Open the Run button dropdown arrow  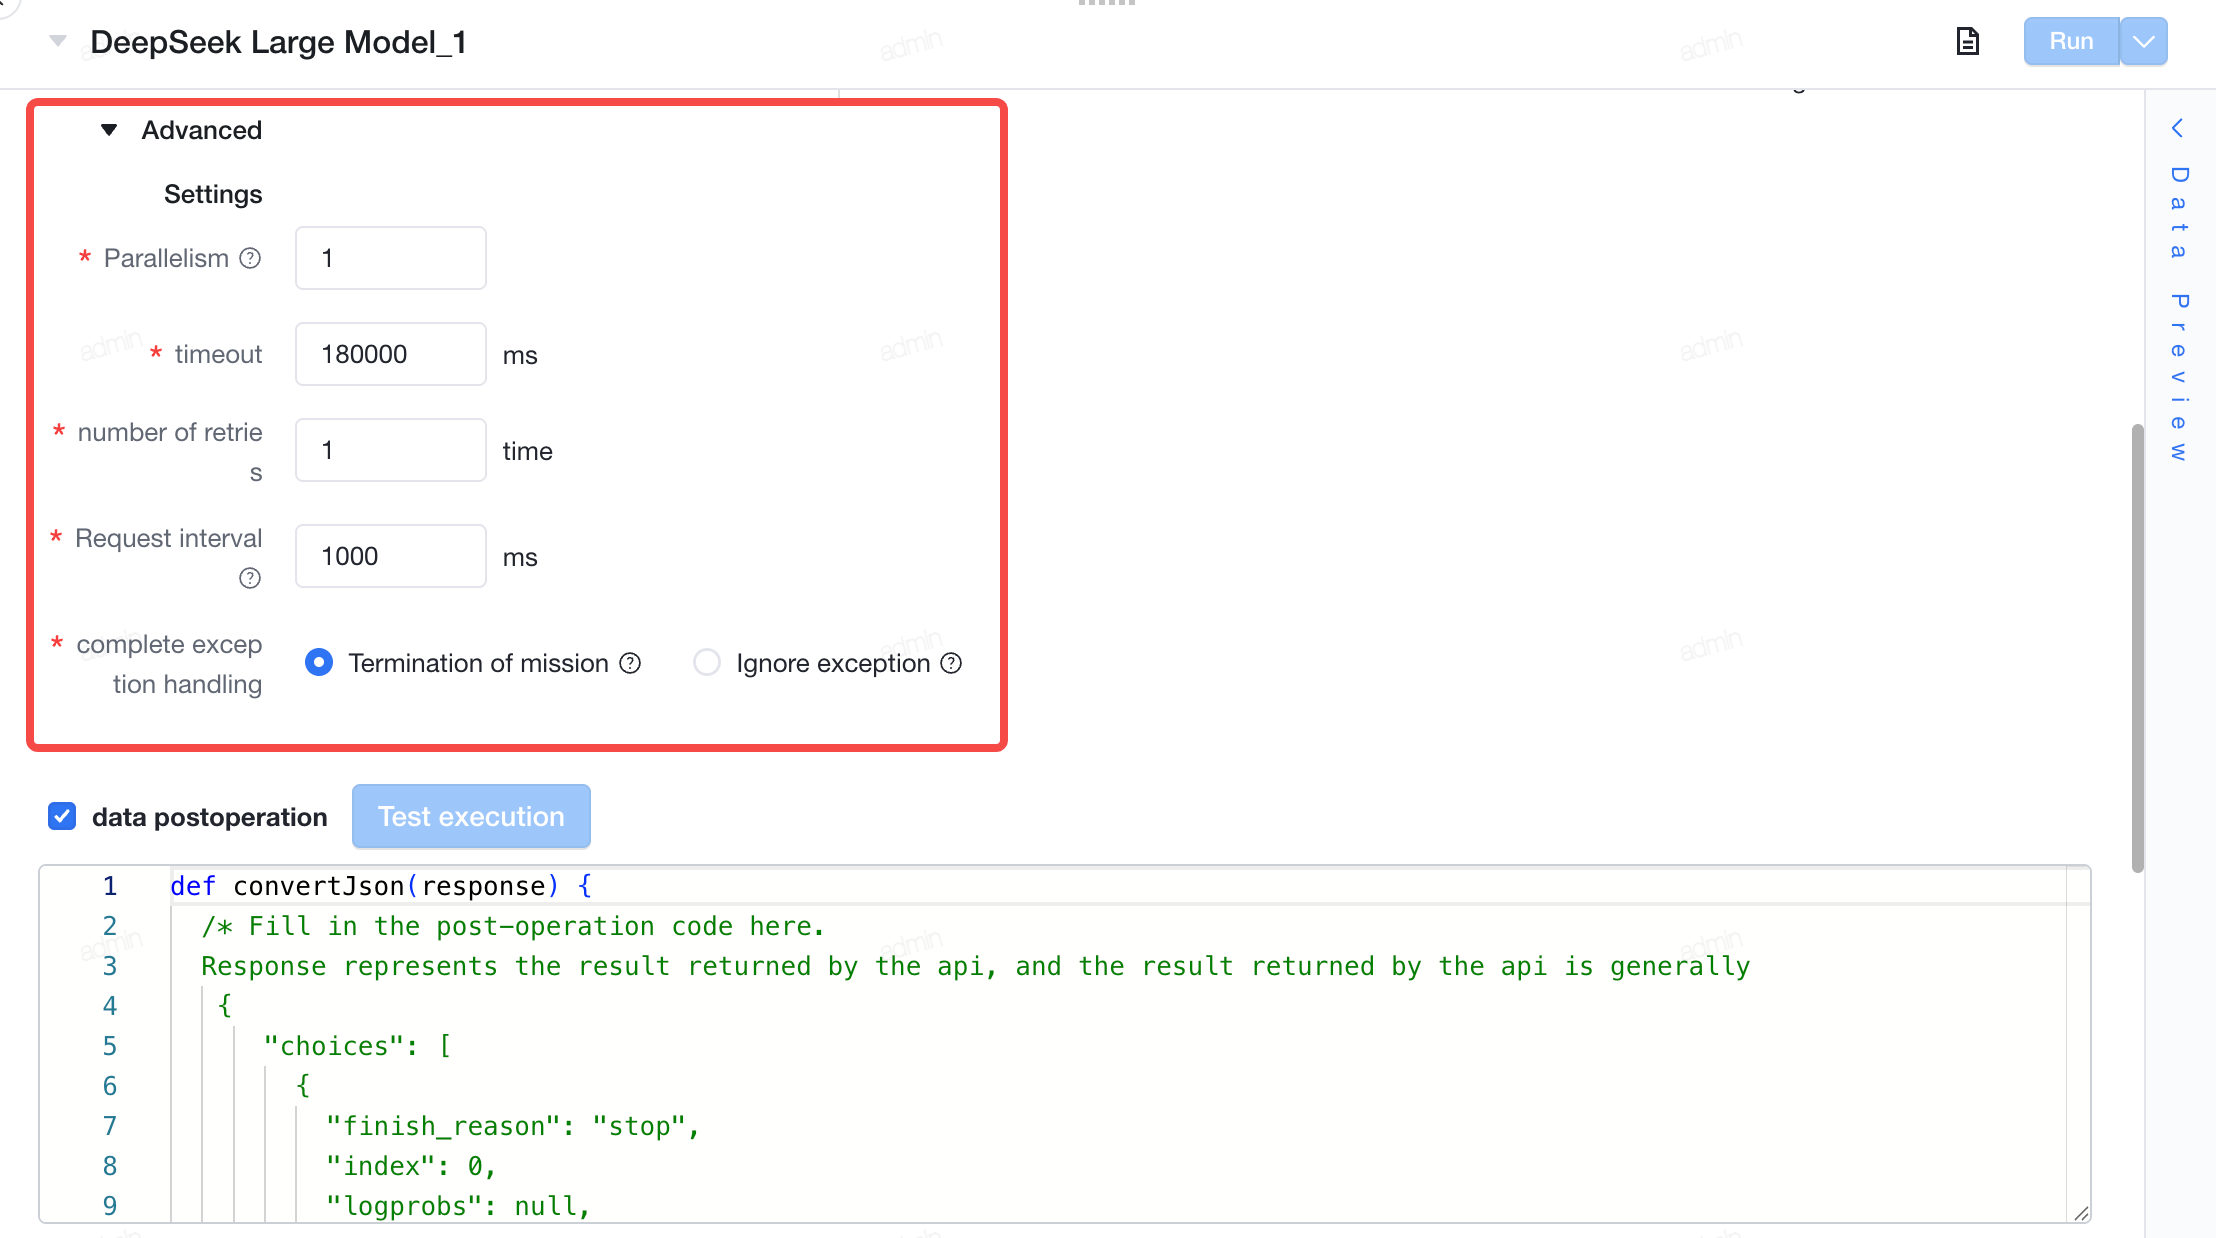[2144, 42]
